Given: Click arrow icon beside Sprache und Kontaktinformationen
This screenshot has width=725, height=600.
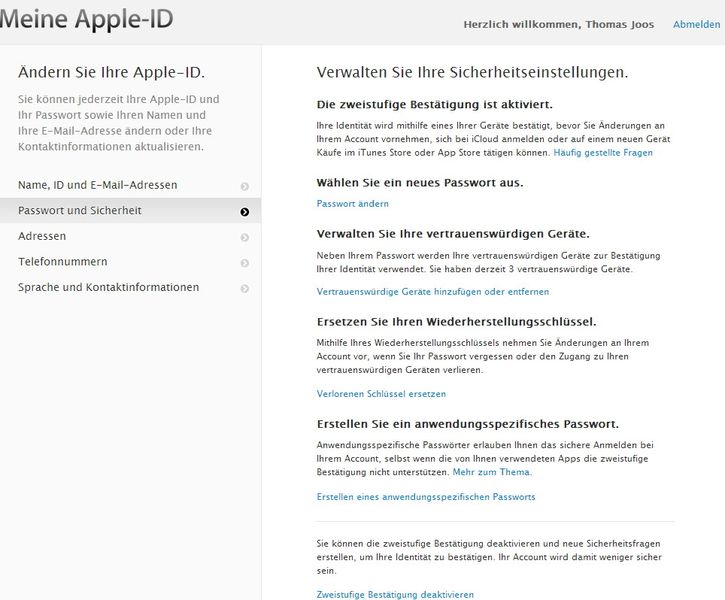Looking at the screenshot, I should tap(245, 288).
